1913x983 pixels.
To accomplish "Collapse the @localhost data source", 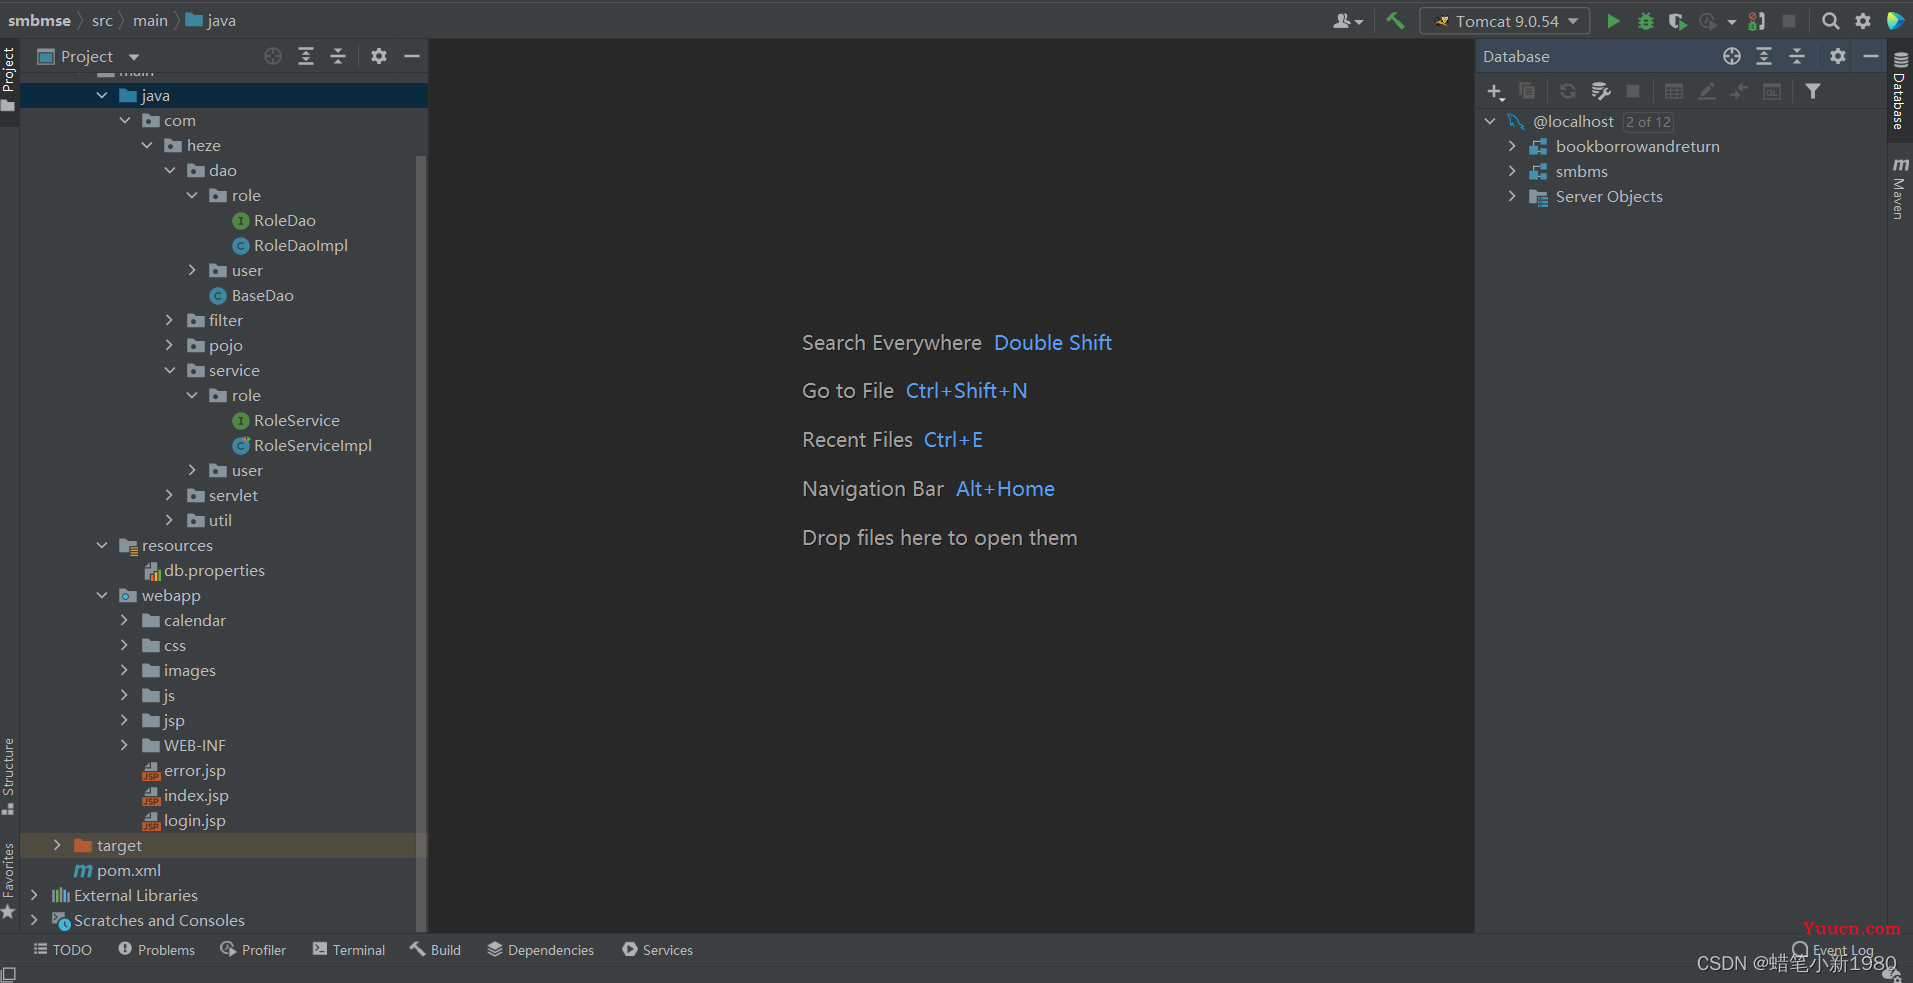I will pos(1490,121).
